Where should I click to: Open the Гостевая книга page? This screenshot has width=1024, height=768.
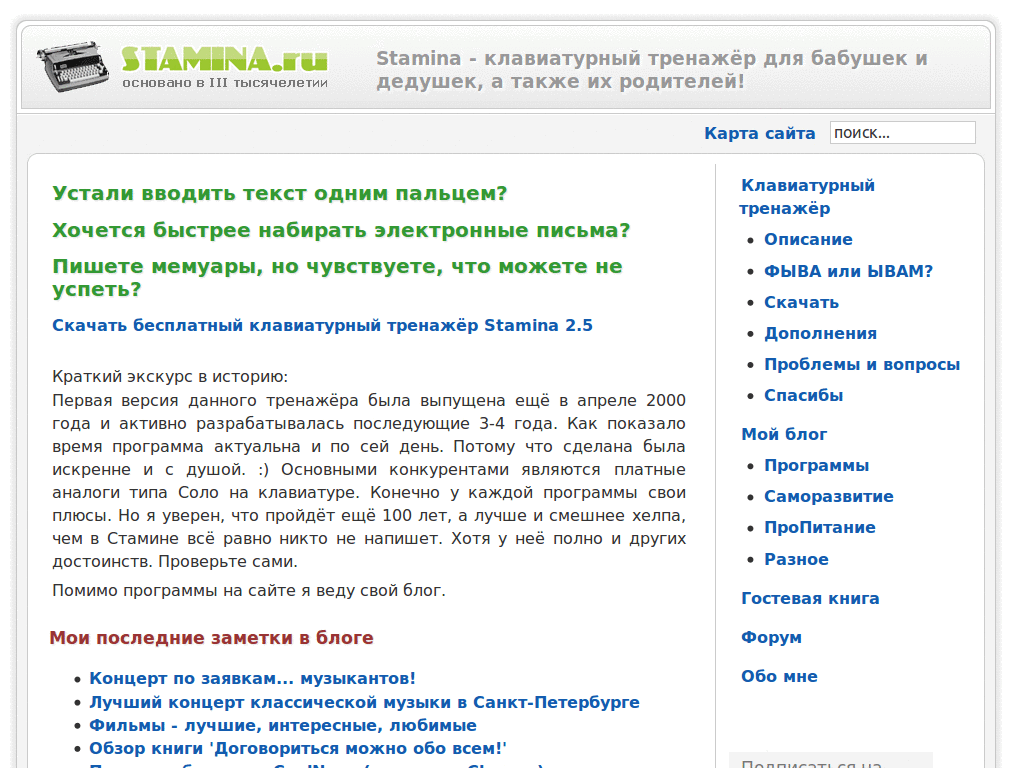pos(810,598)
